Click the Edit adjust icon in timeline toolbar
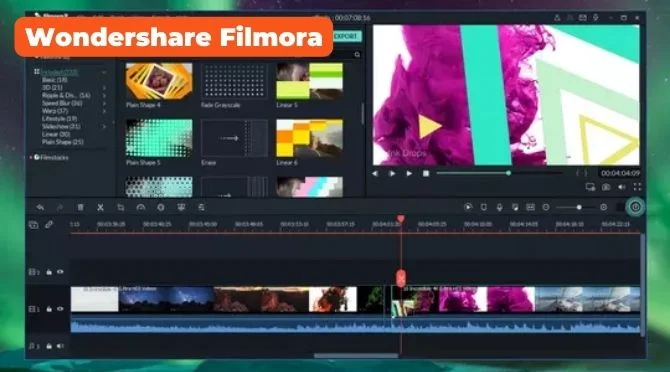The image size is (670, 372). [x=201, y=208]
